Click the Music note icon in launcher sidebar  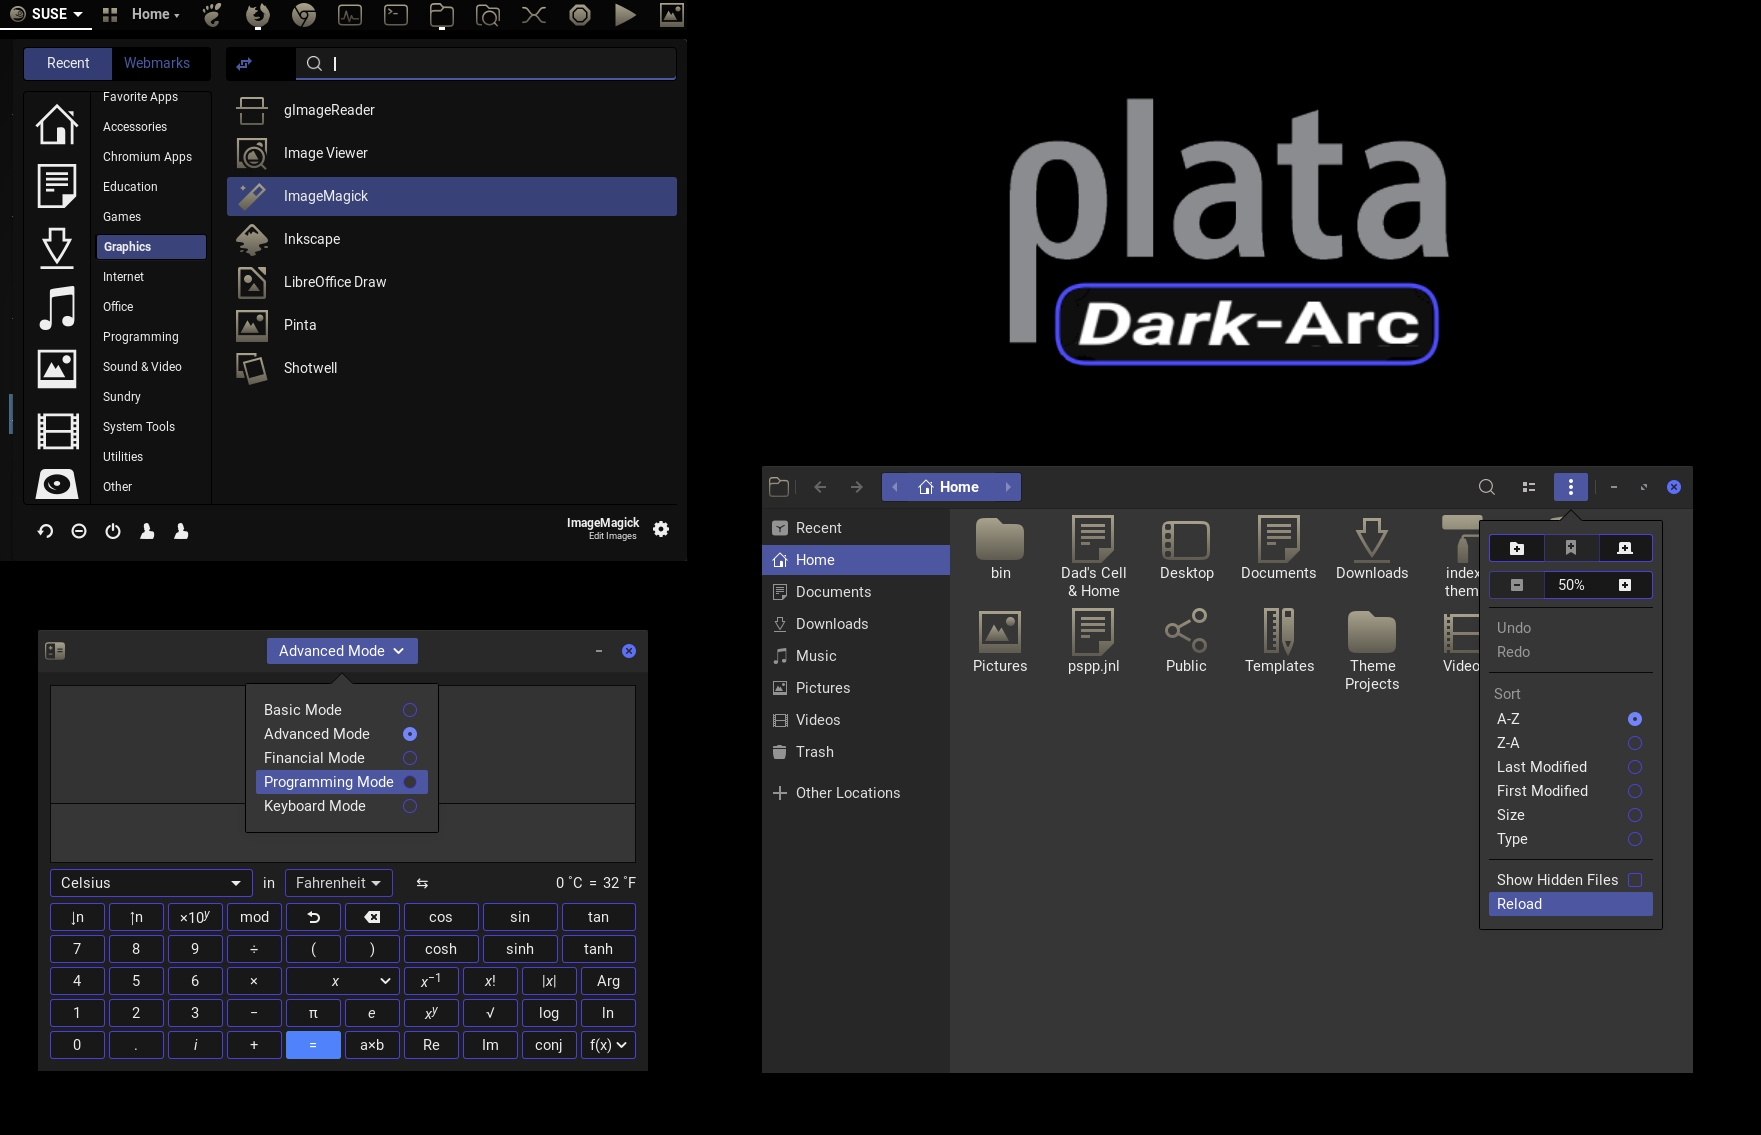coord(57,308)
